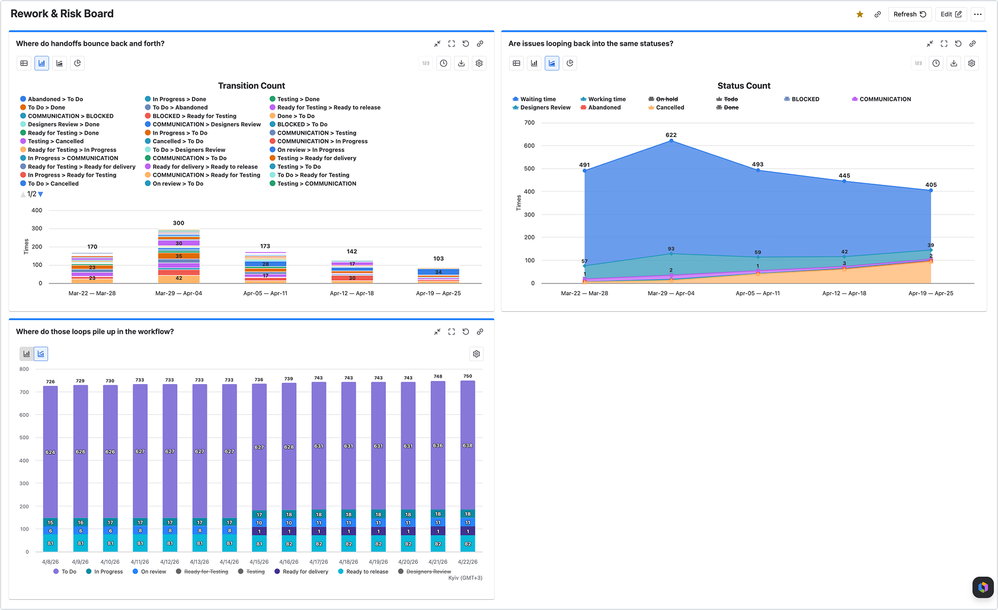Click the Refresh button
Screen dimensions: 998x610
click(x=909, y=15)
